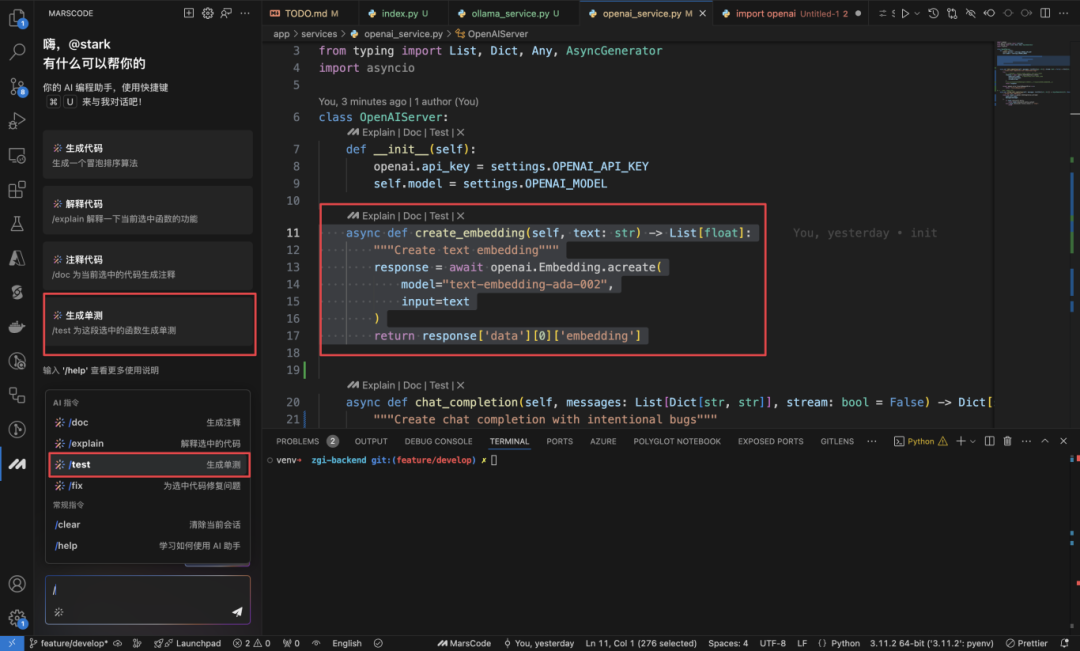Open the Explorer view in activity bar
1080x651 pixels.
point(17,17)
